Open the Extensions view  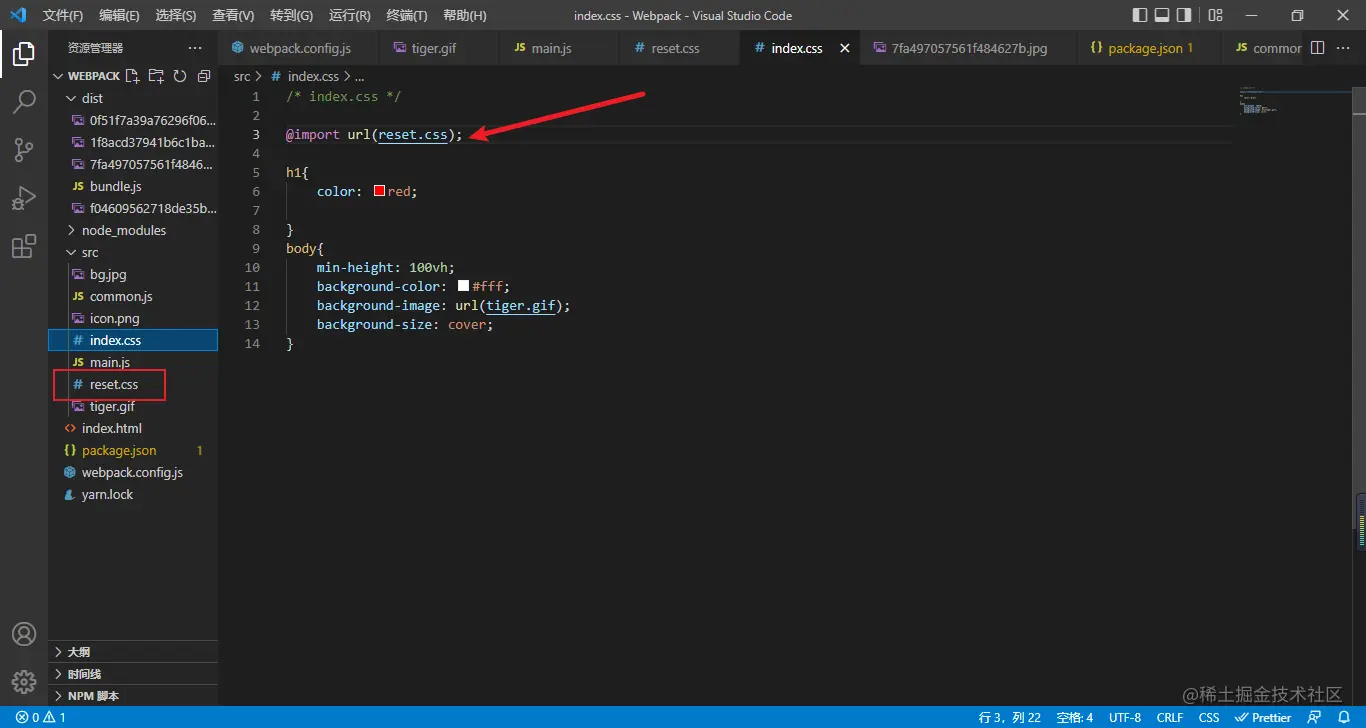click(x=24, y=247)
